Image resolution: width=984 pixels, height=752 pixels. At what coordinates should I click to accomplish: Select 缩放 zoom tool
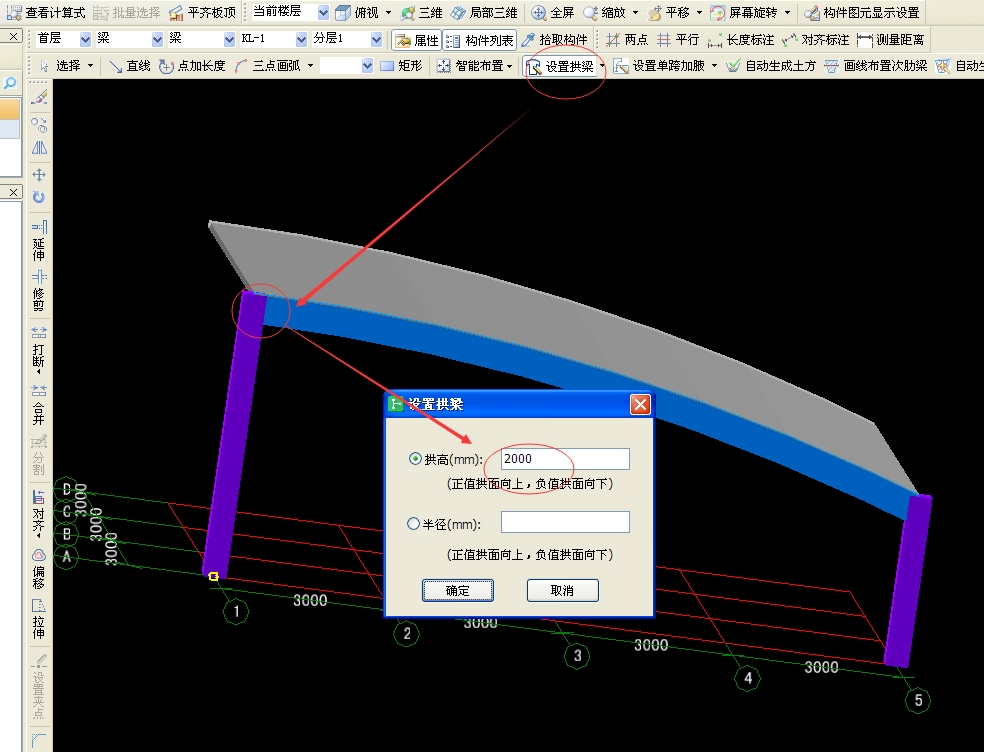tap(604, 13)
